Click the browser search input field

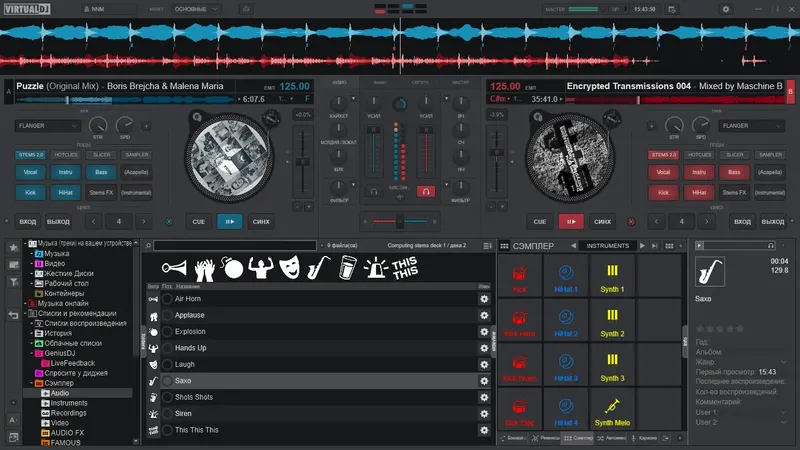pyautogui.click(x=235, y=246)
